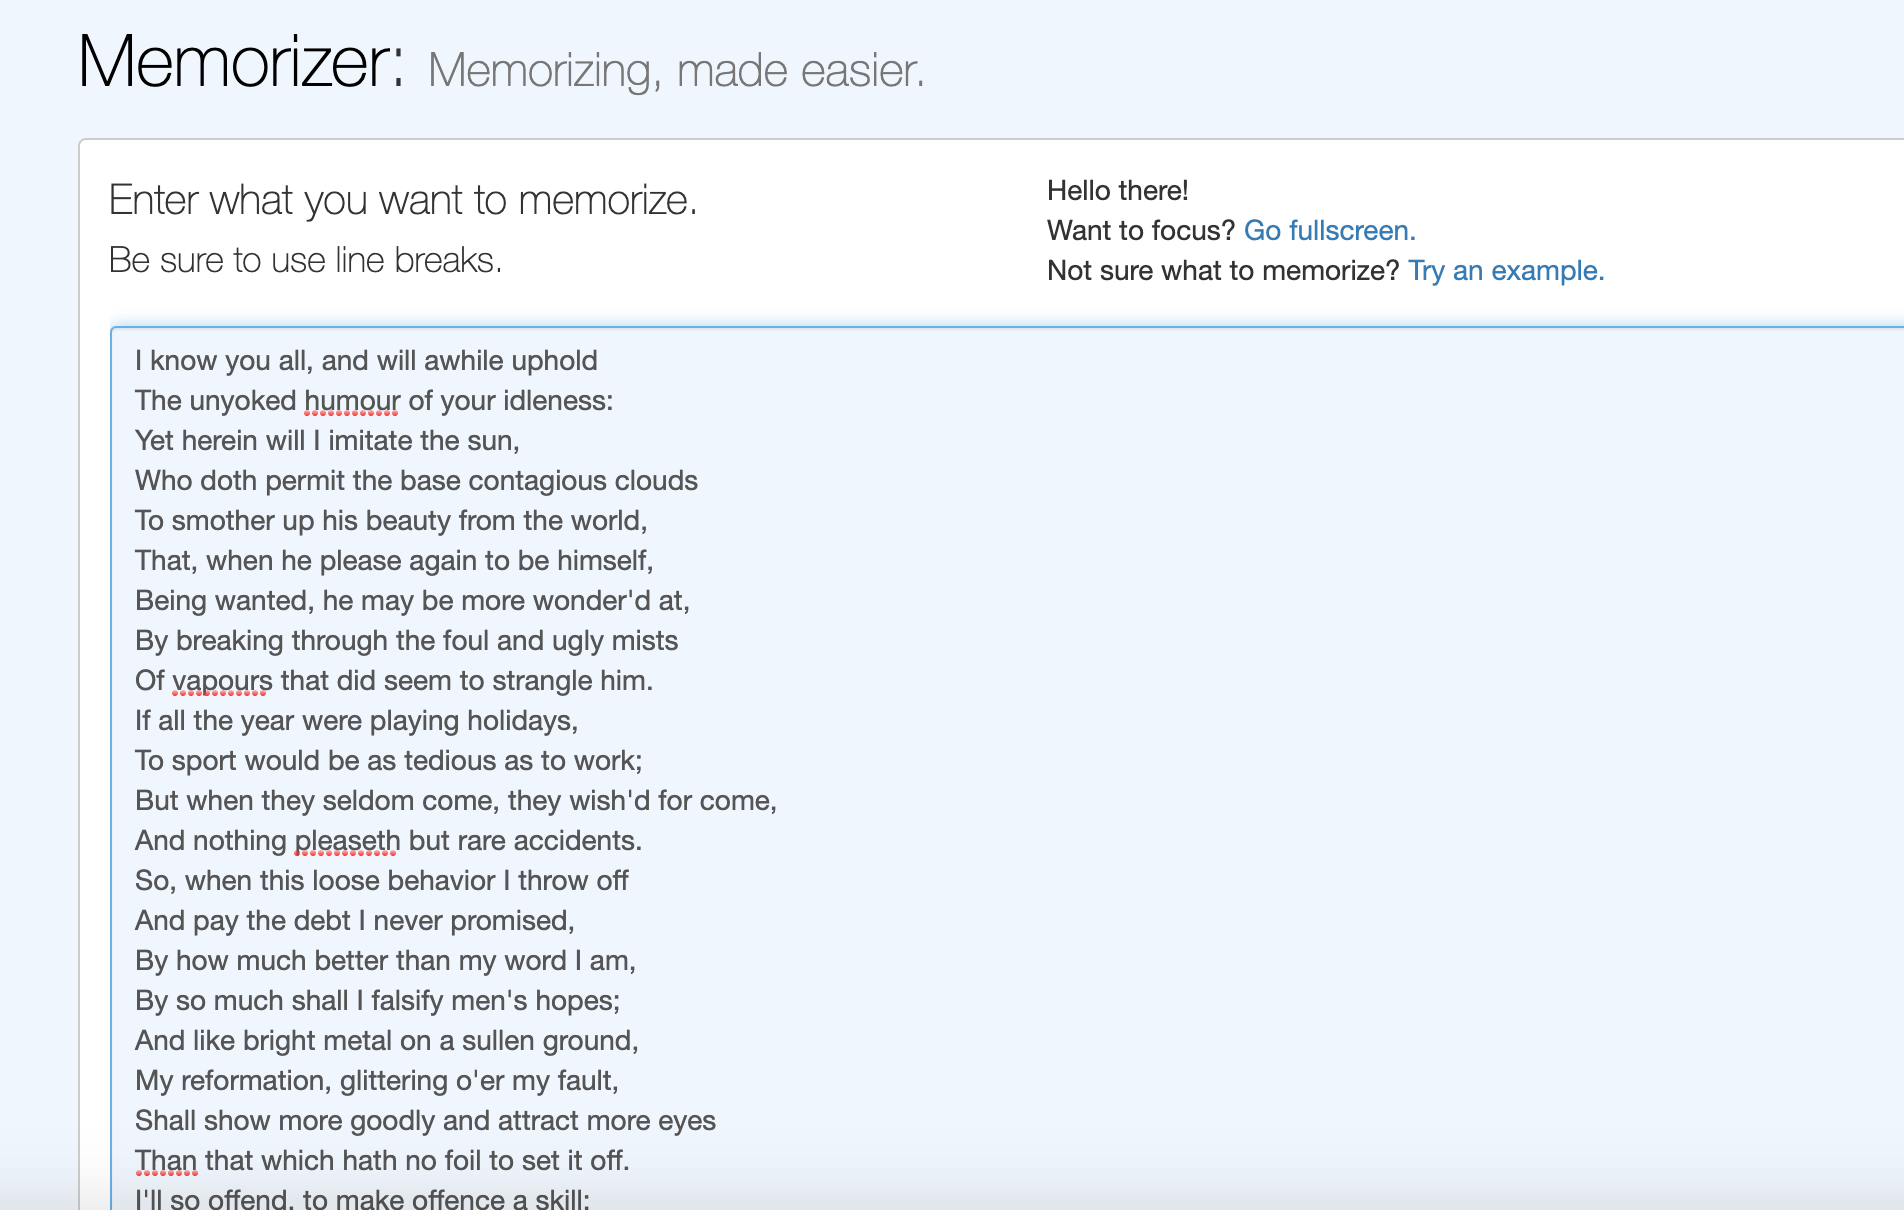Click the line "My reformation, glittering o'er my fault"

coord(377,1080)
